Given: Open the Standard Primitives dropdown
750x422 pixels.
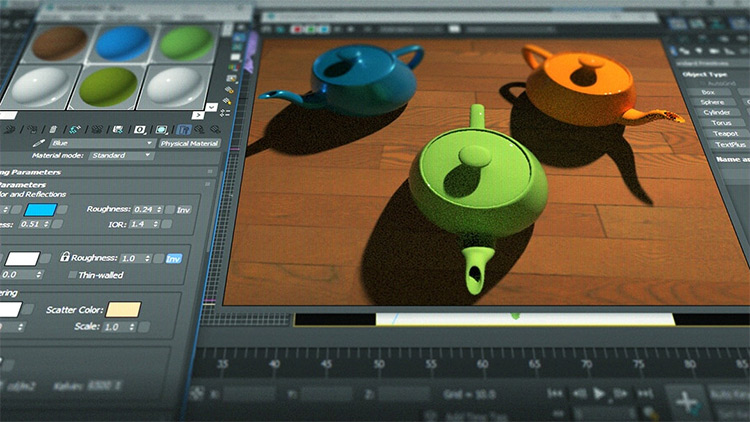Looking at the screenshot, I should [711, 63].
